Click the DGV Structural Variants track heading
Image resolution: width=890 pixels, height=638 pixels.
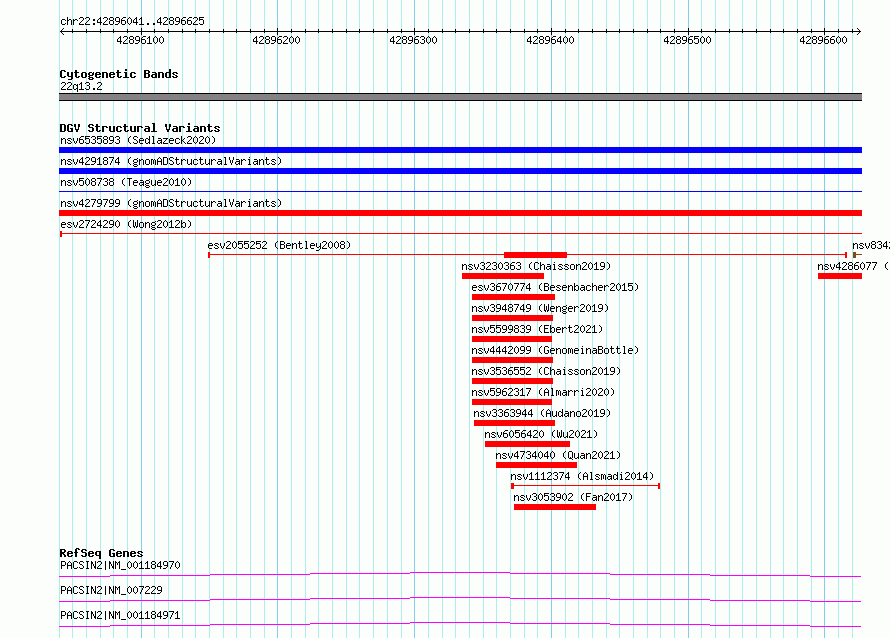(140, 128)
